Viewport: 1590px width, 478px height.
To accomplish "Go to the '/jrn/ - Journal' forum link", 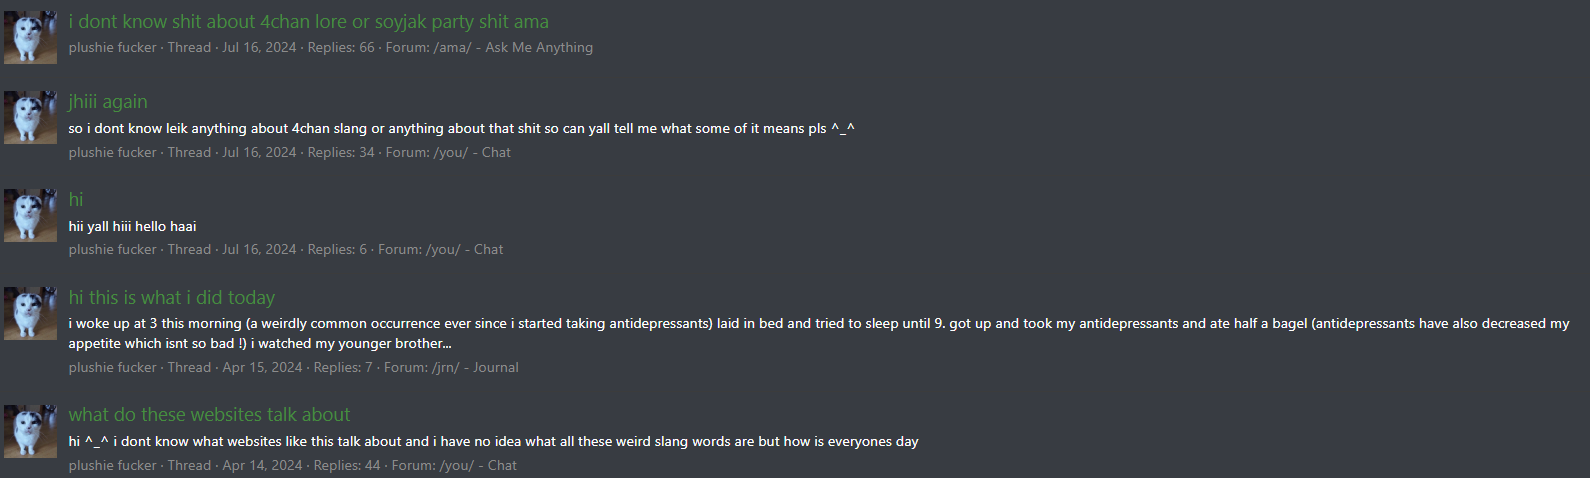I will pyautogui.click(x=475, y=368).
